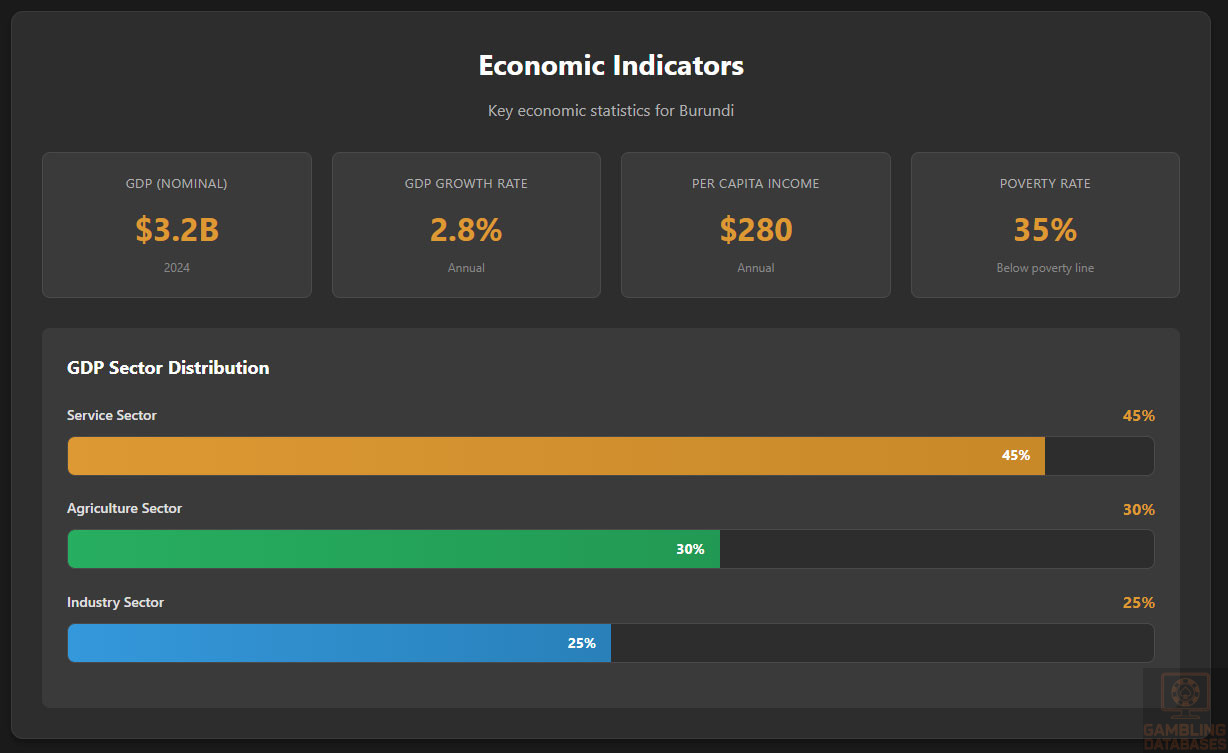Click the 25% label right of Industry Sector
Screen dimensions: 1228x753
tap(1138, 603)
